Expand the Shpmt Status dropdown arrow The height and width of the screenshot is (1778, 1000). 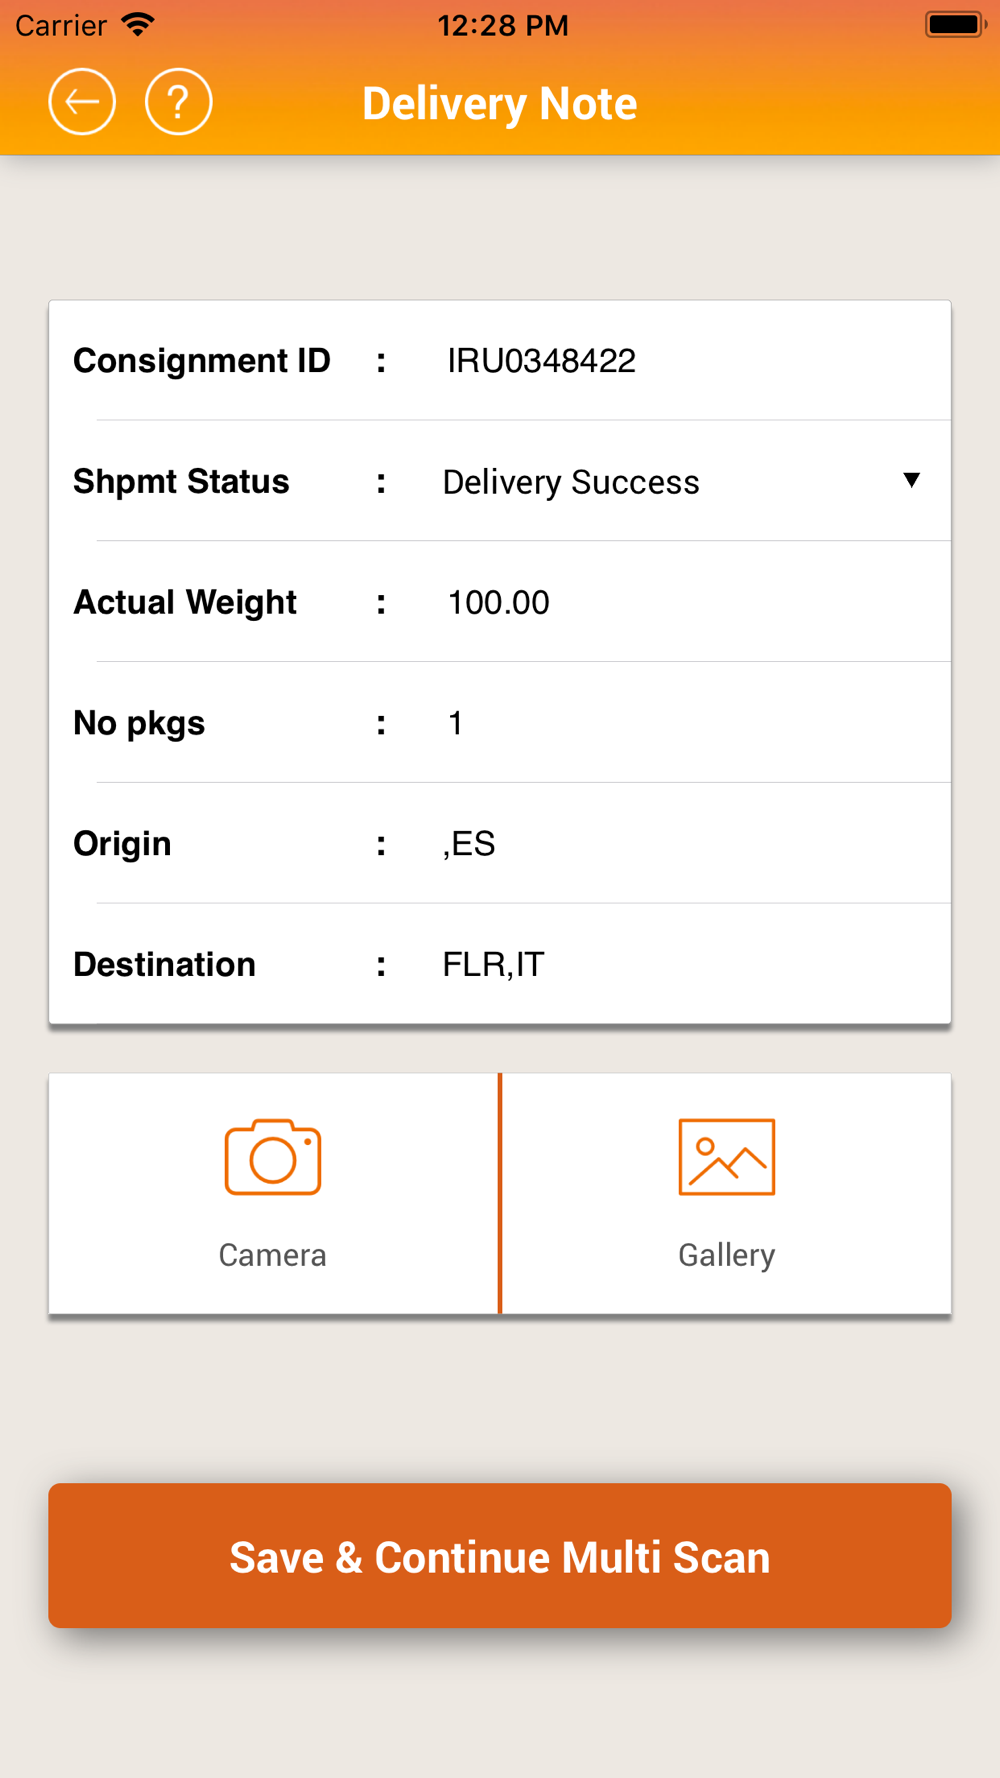coord(911,481)
